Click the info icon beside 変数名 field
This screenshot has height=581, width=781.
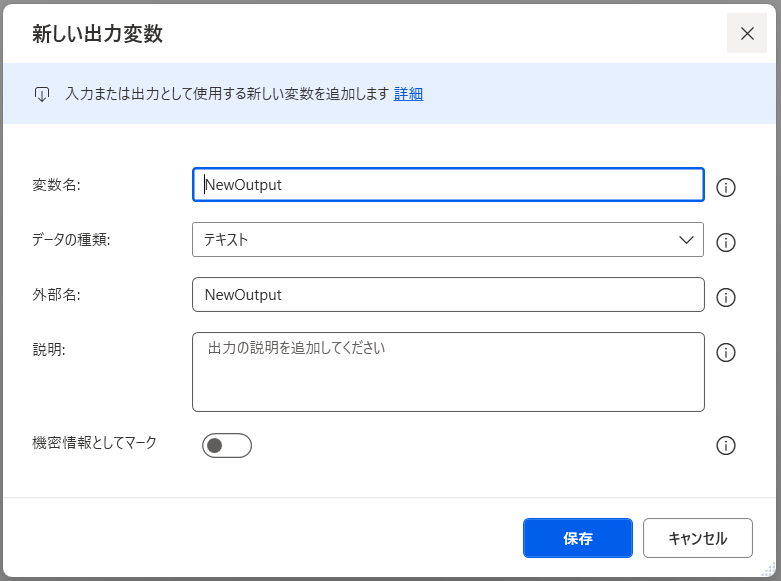click(727, 187)
